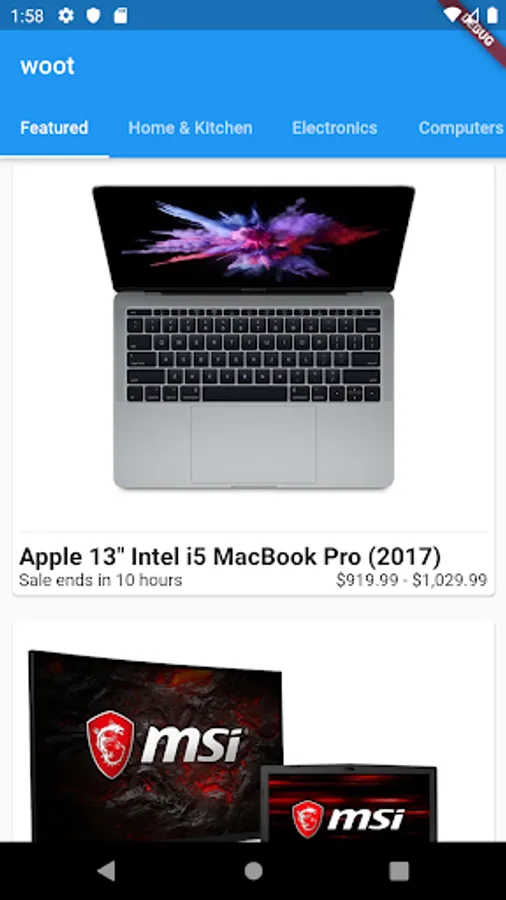
Task: Switch to the Home & Kitchen tab
Action: tap(190, 127)
